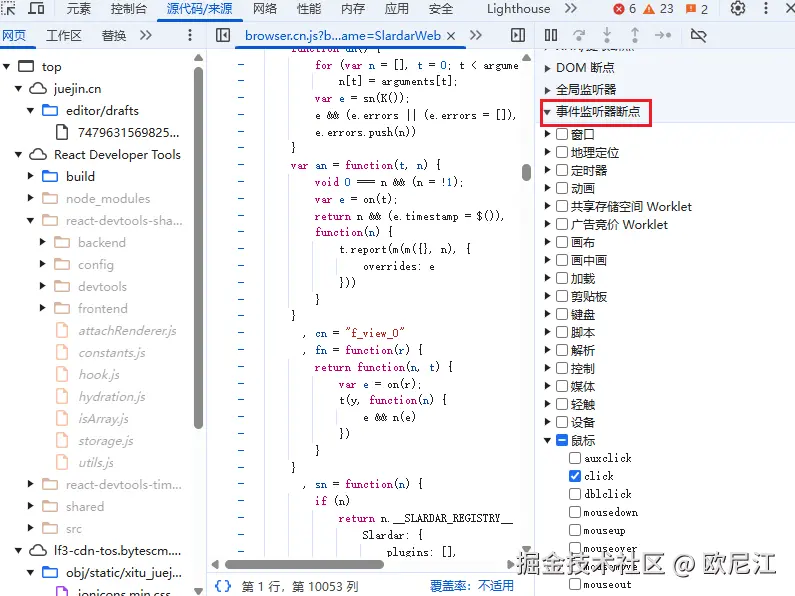Click the navigator tree vertical scrollbar
The height and width of the screenshot is (596, 795).
198,248
